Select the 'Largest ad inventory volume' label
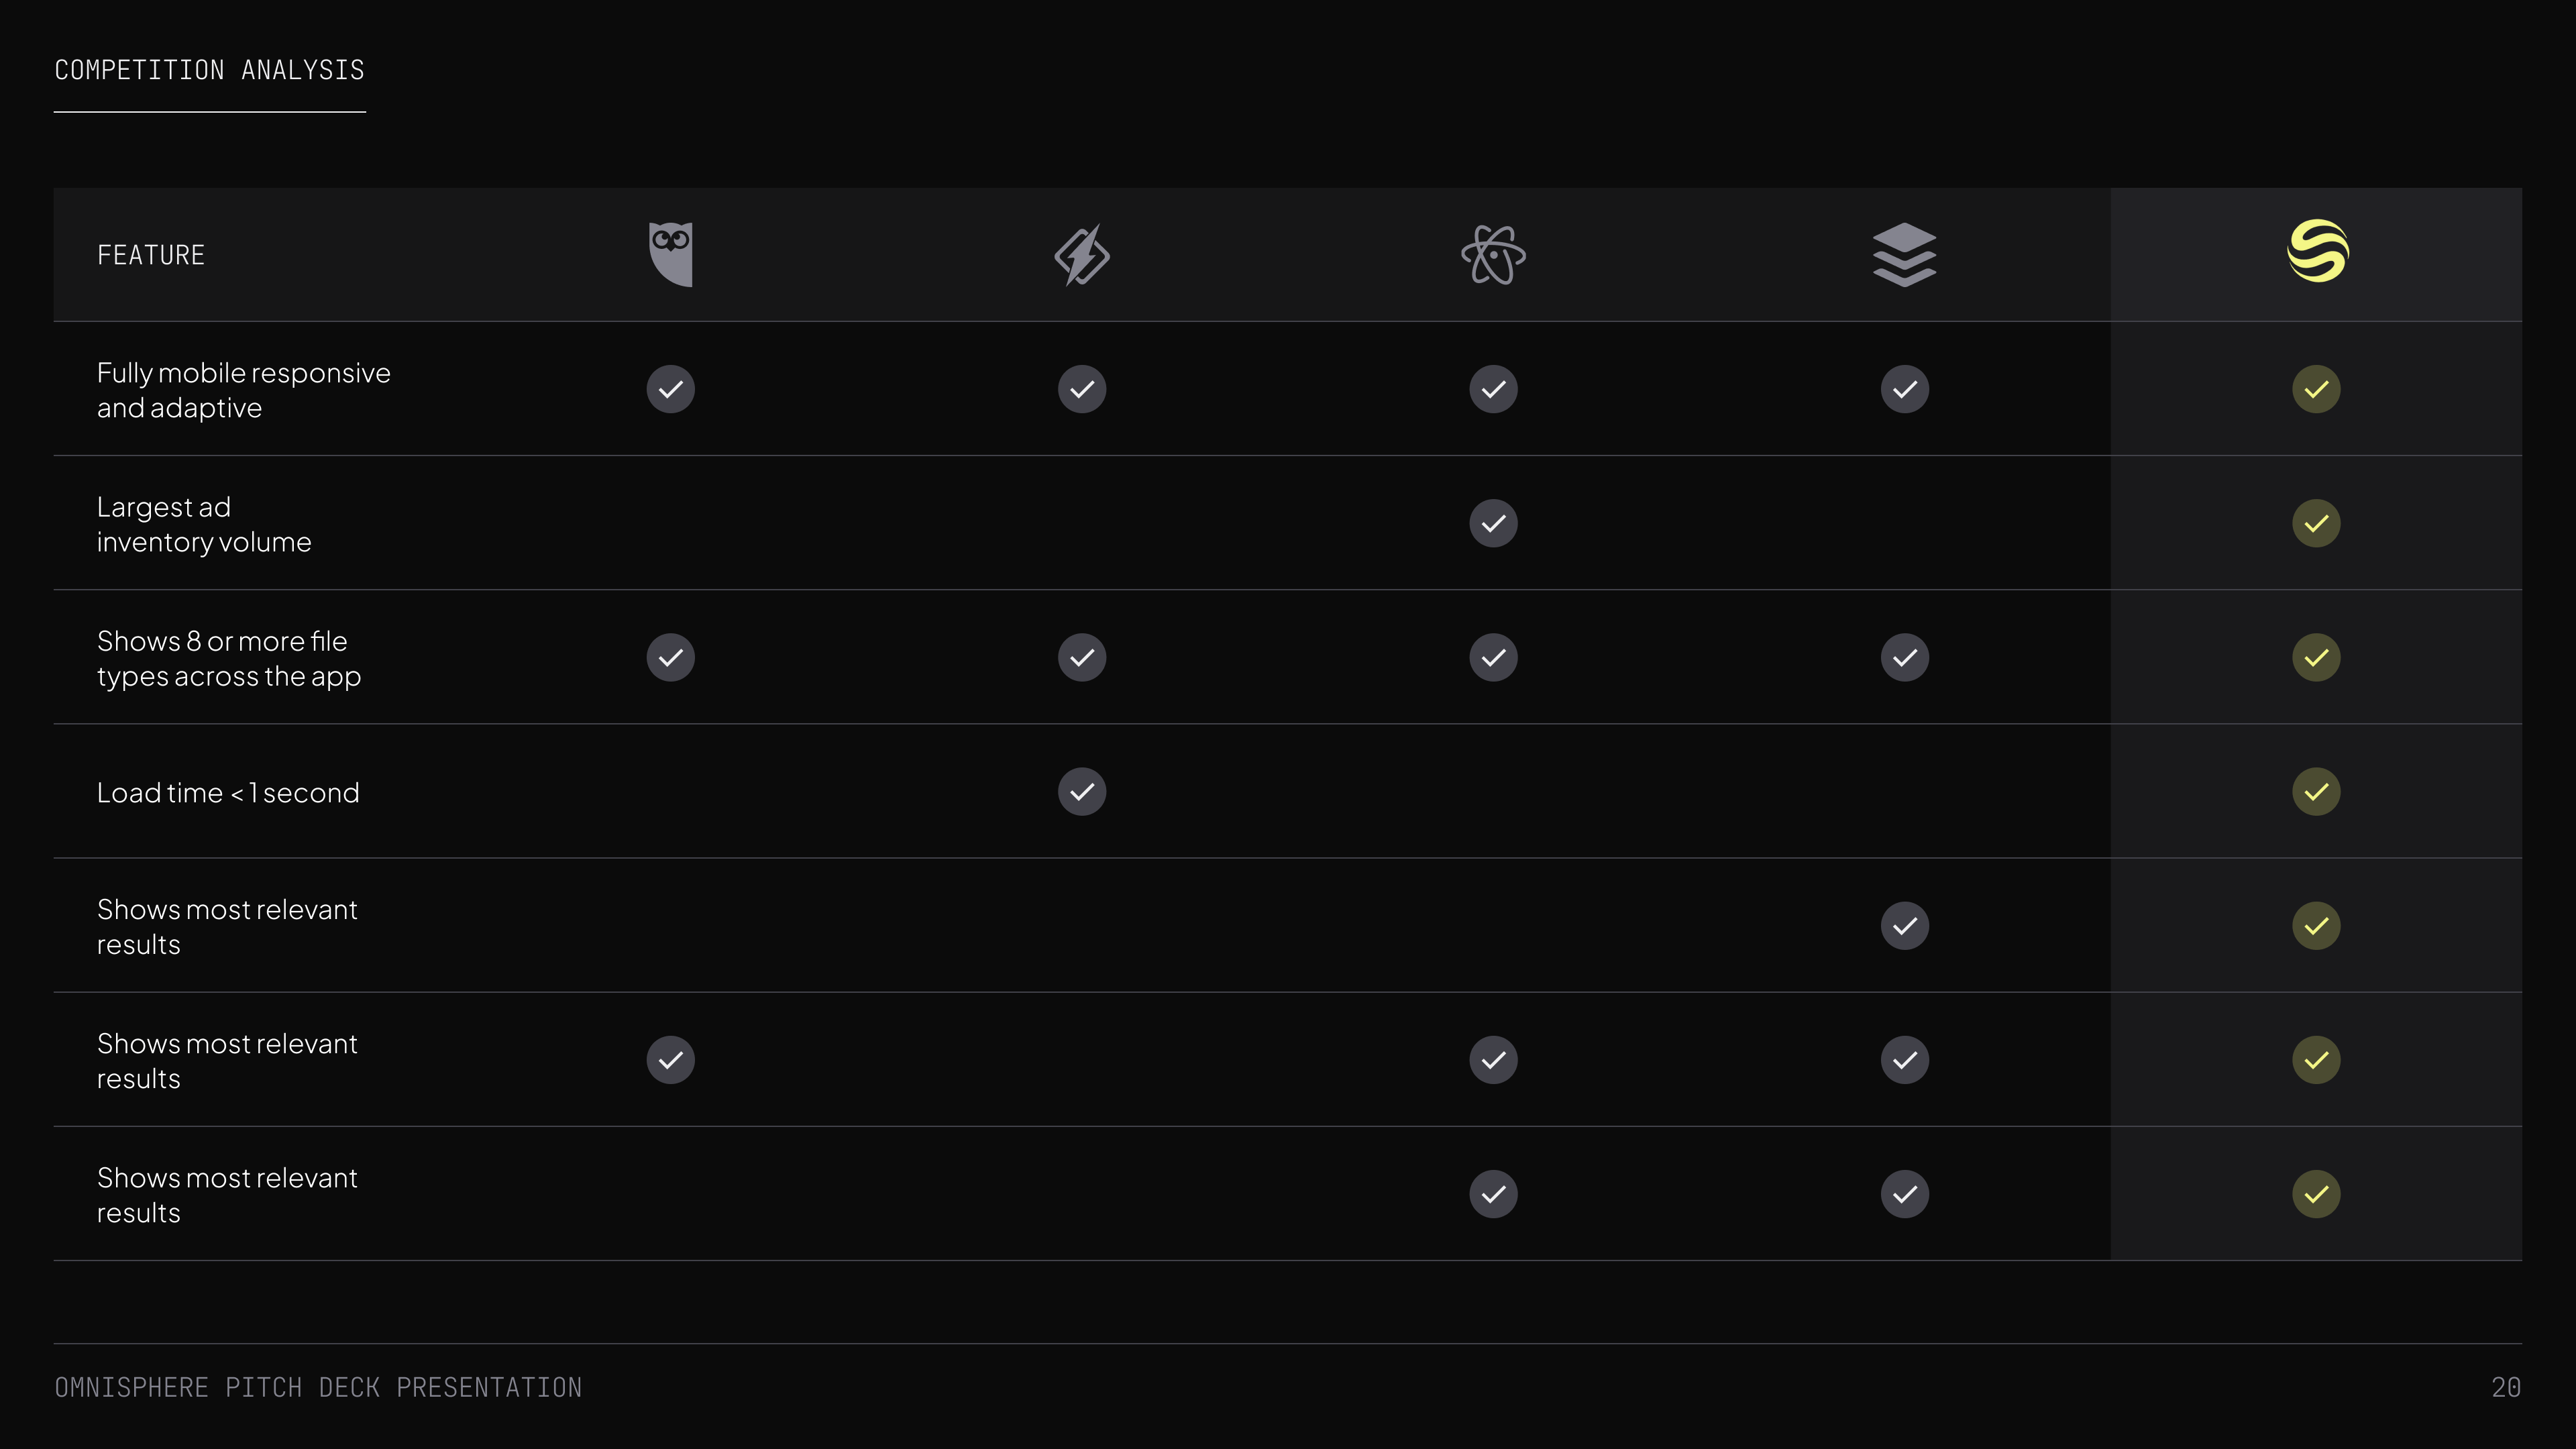 coord(204,524)
